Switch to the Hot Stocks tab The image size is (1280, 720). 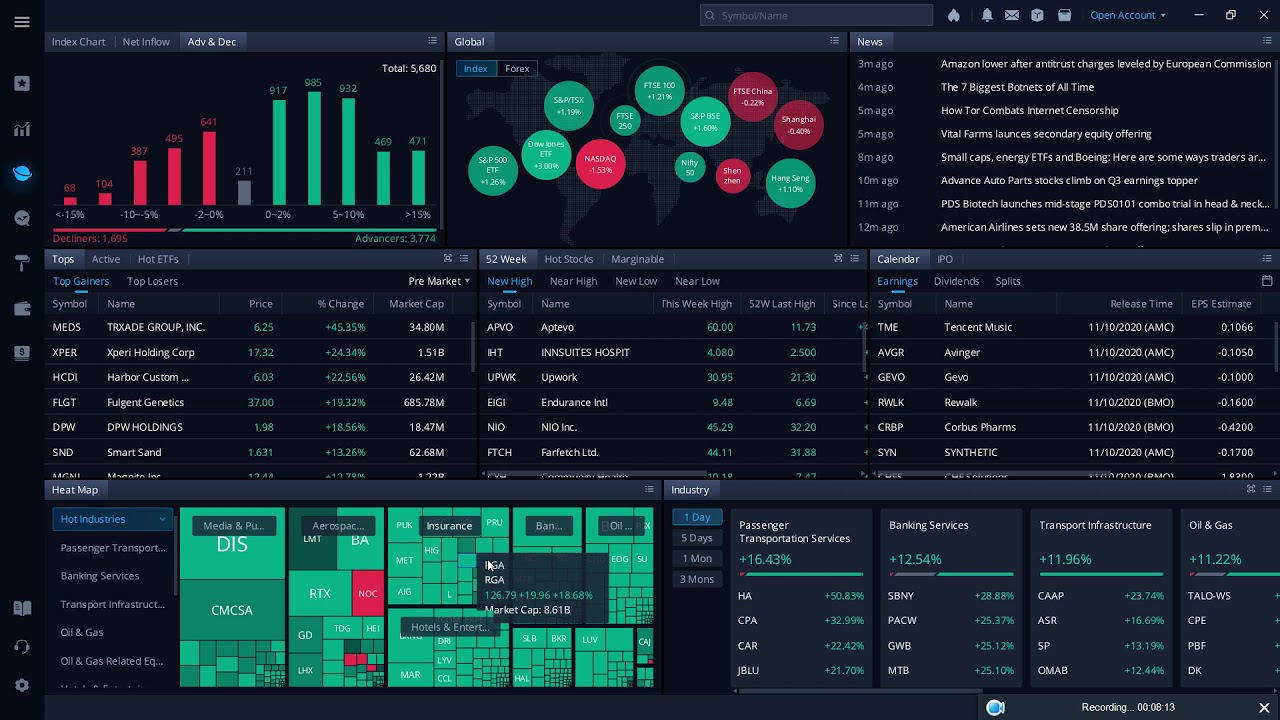(569, 259)
